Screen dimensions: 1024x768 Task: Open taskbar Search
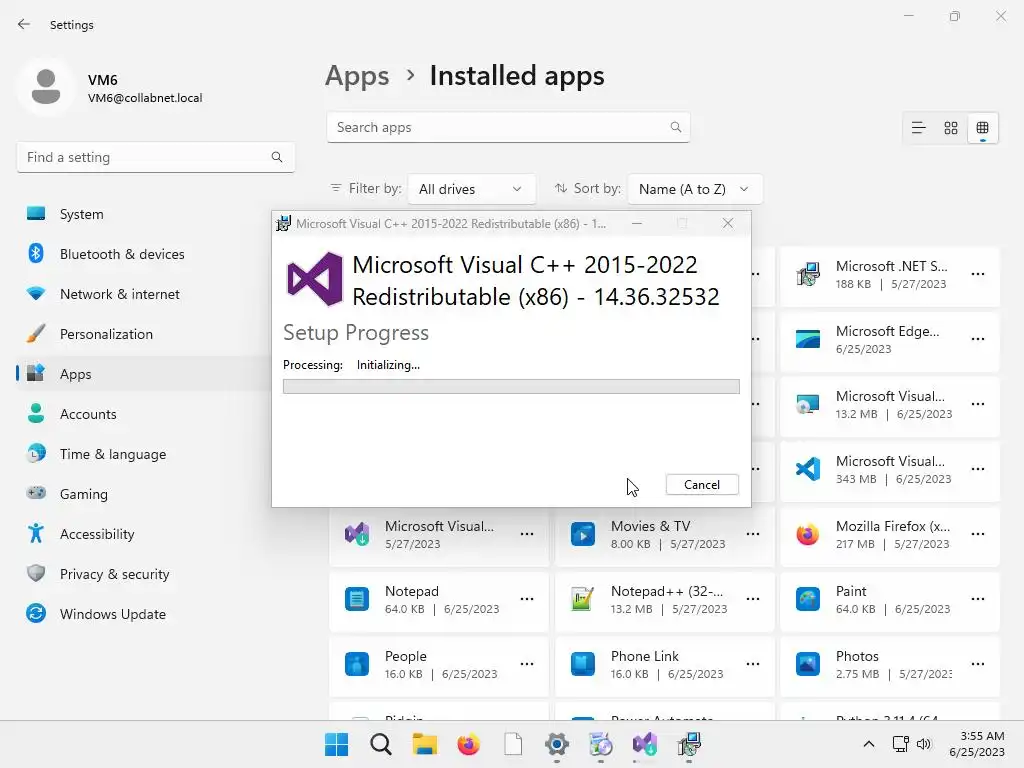pos(381,744)
